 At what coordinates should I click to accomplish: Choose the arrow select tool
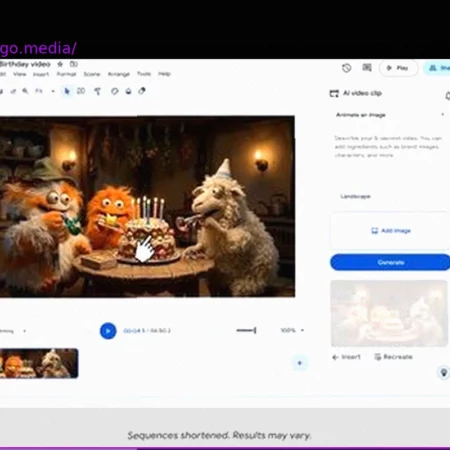[67, 91]
